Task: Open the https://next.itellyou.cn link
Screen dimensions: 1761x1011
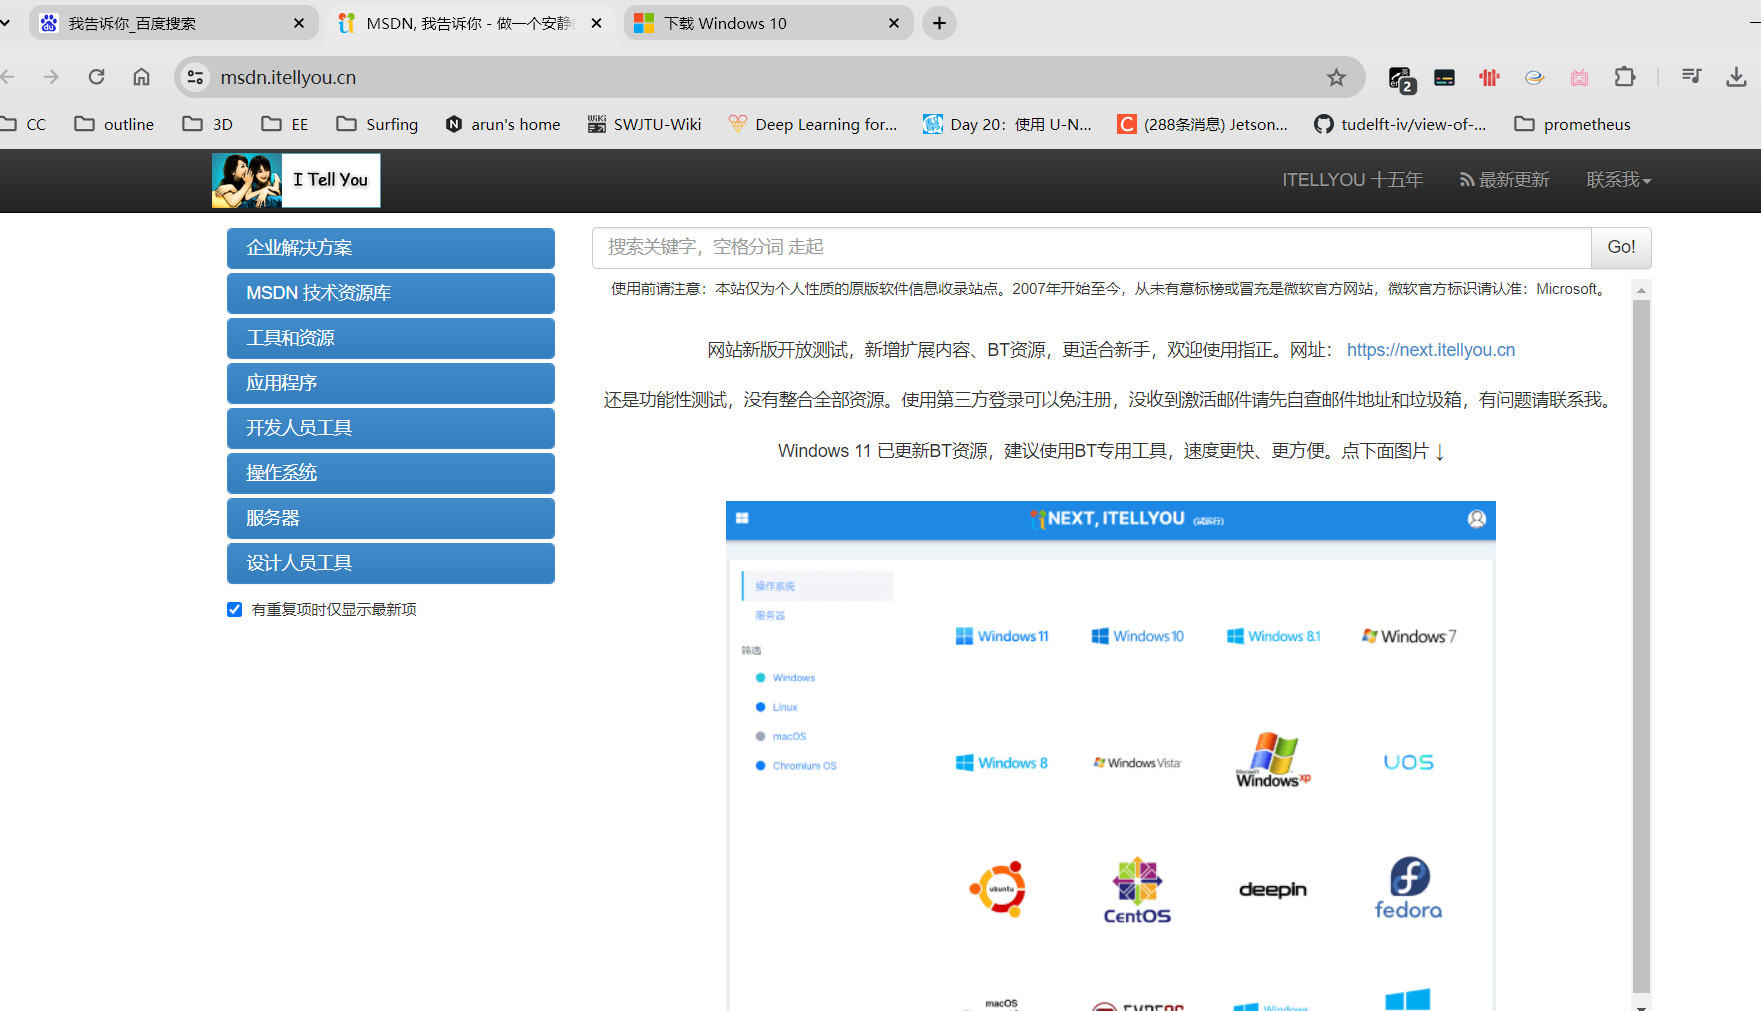Action: pyautogui.click(x=1431, y=350)
